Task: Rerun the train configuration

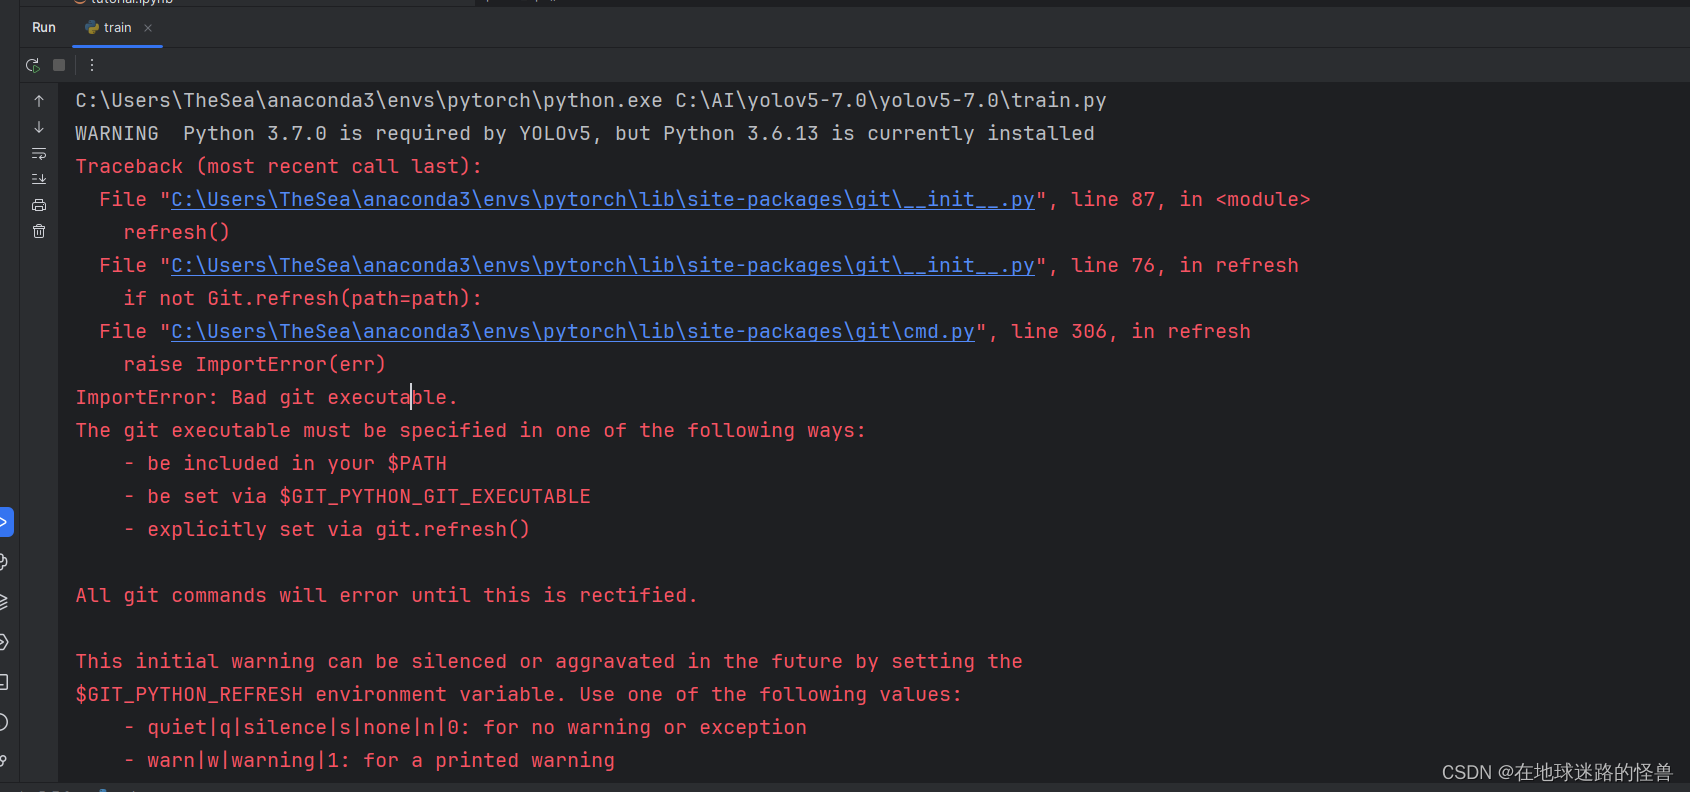Action: pos(33,65)
